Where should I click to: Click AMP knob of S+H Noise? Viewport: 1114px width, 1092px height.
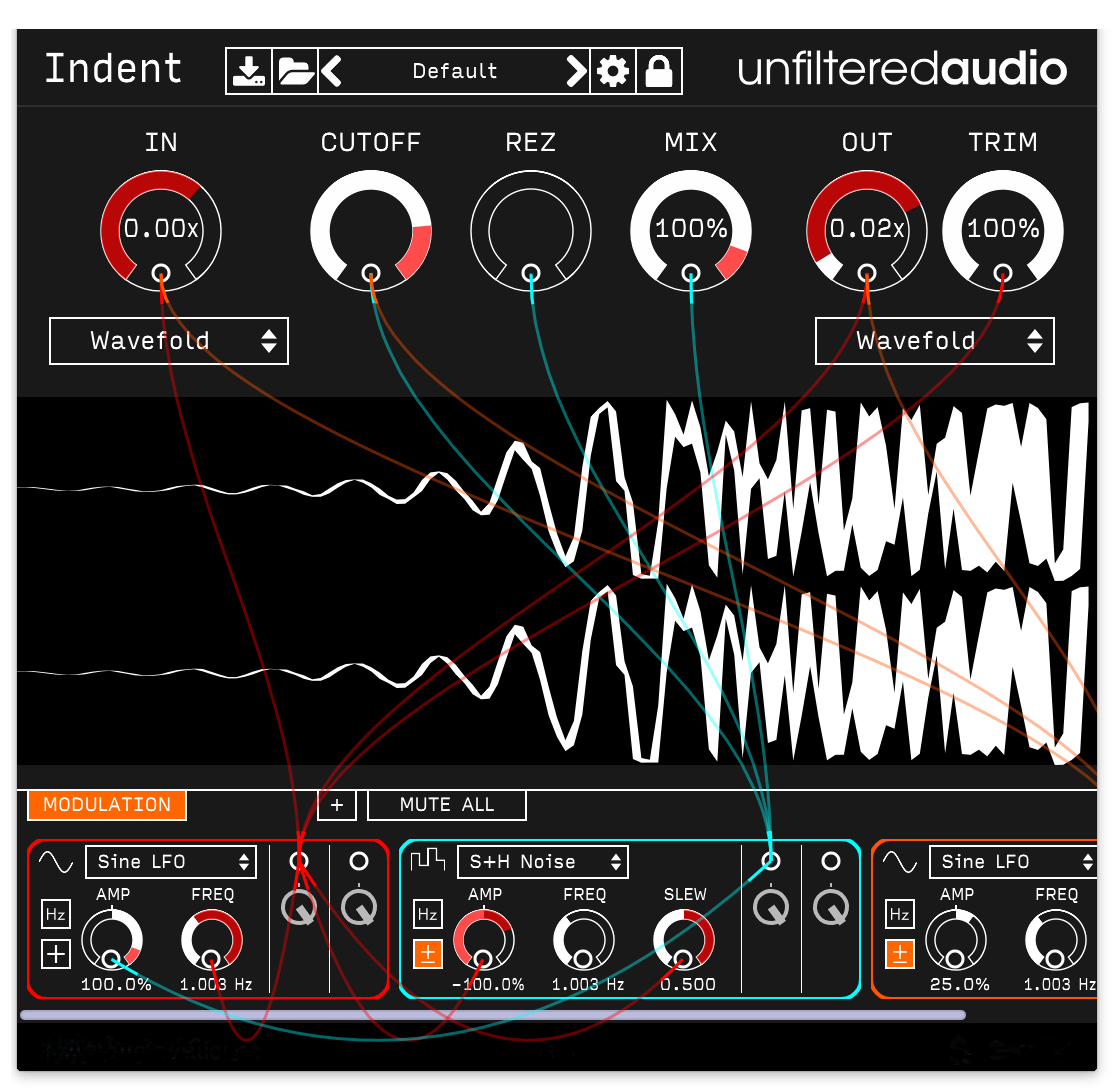[x=484, y=940]
